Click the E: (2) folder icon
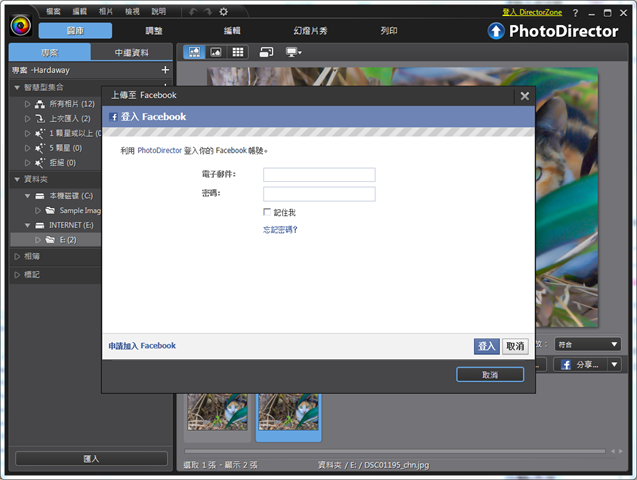Image resolution: width=637 pixels, height=480 pixels. 50,240
